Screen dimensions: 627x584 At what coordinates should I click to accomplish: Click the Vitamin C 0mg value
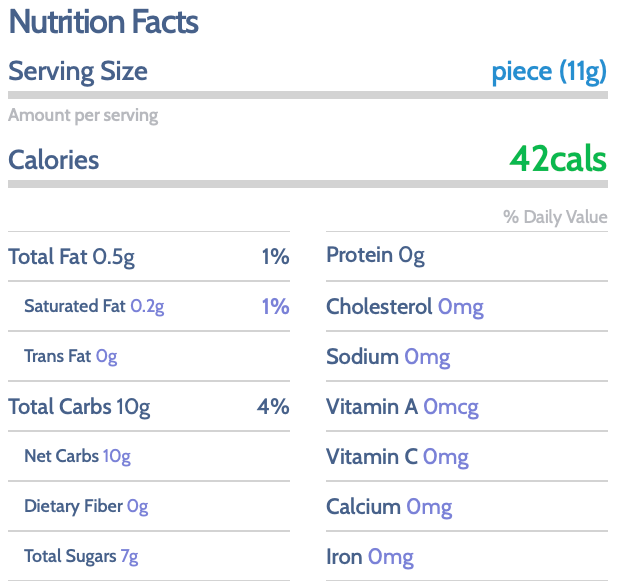pos(446,457)
